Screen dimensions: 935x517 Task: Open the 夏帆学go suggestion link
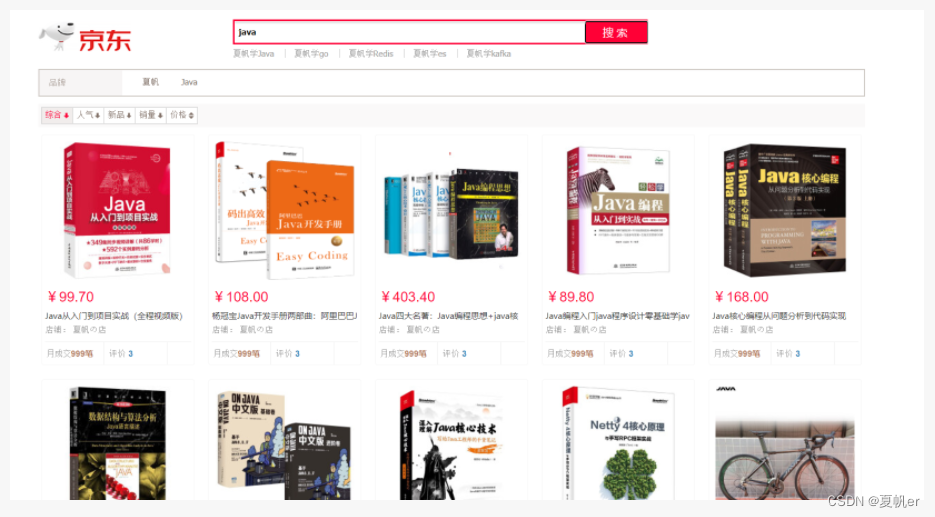[x=311, y=54]
